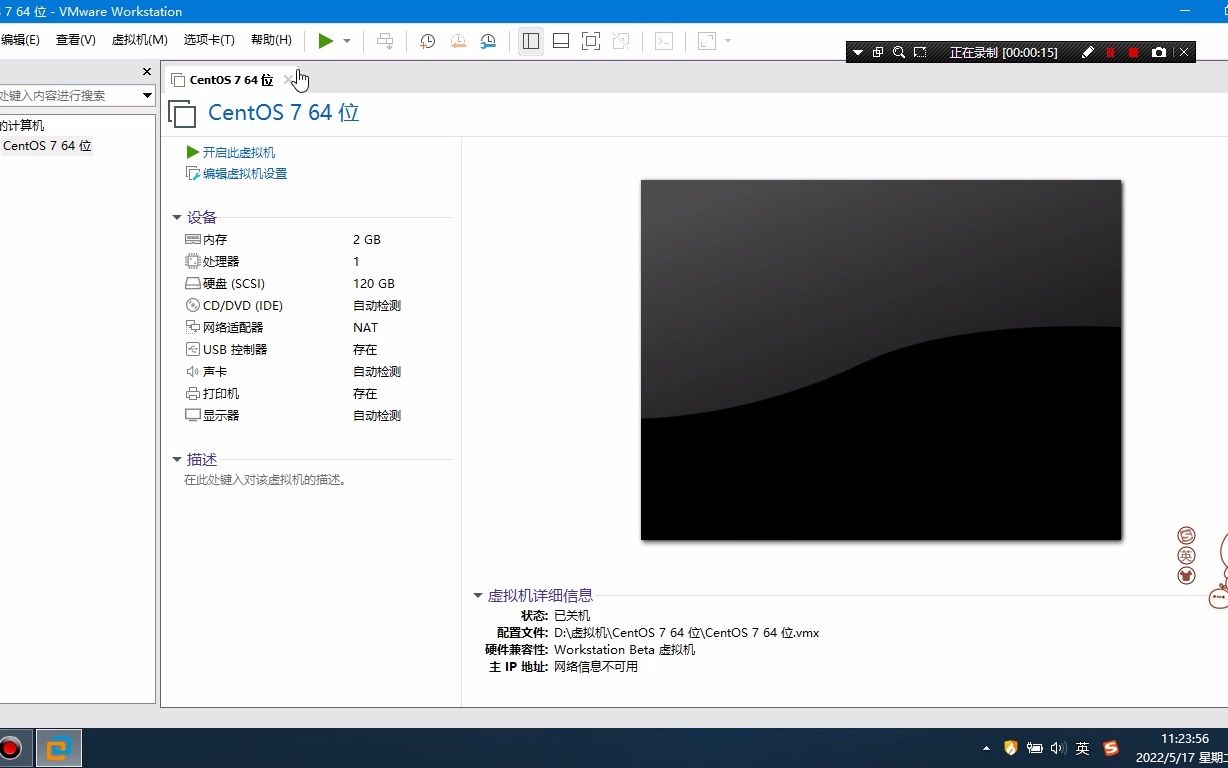
Task: Click the 120 GB disk size value
Action: tap(374, 284)
